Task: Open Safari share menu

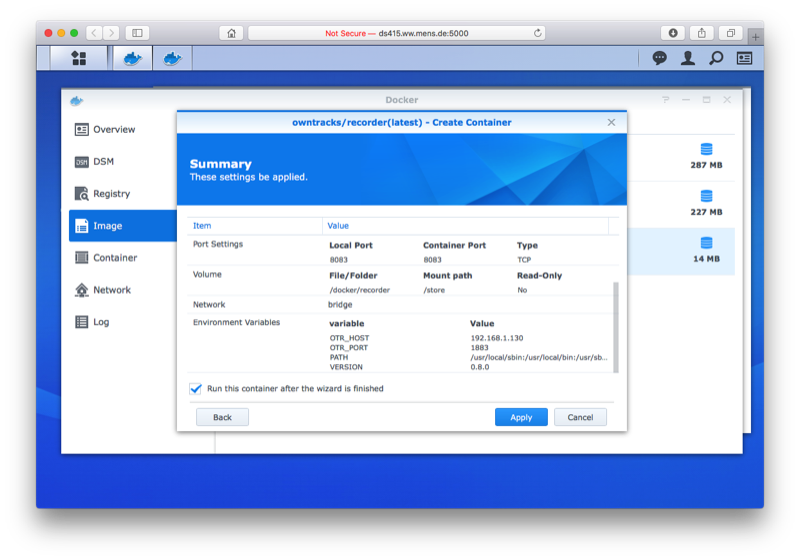Action: 702,33
